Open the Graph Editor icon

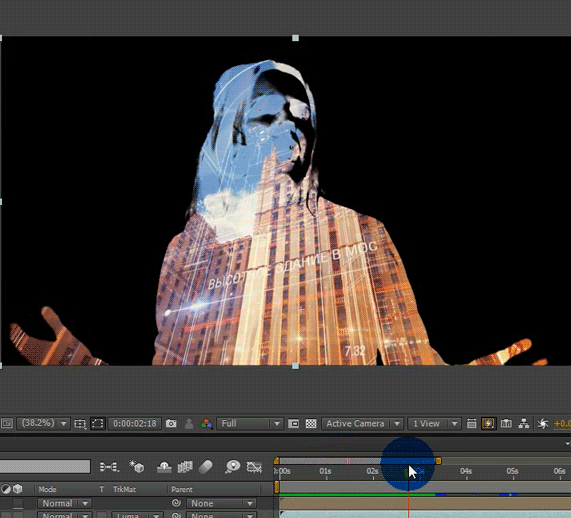[x=254, y=467]
